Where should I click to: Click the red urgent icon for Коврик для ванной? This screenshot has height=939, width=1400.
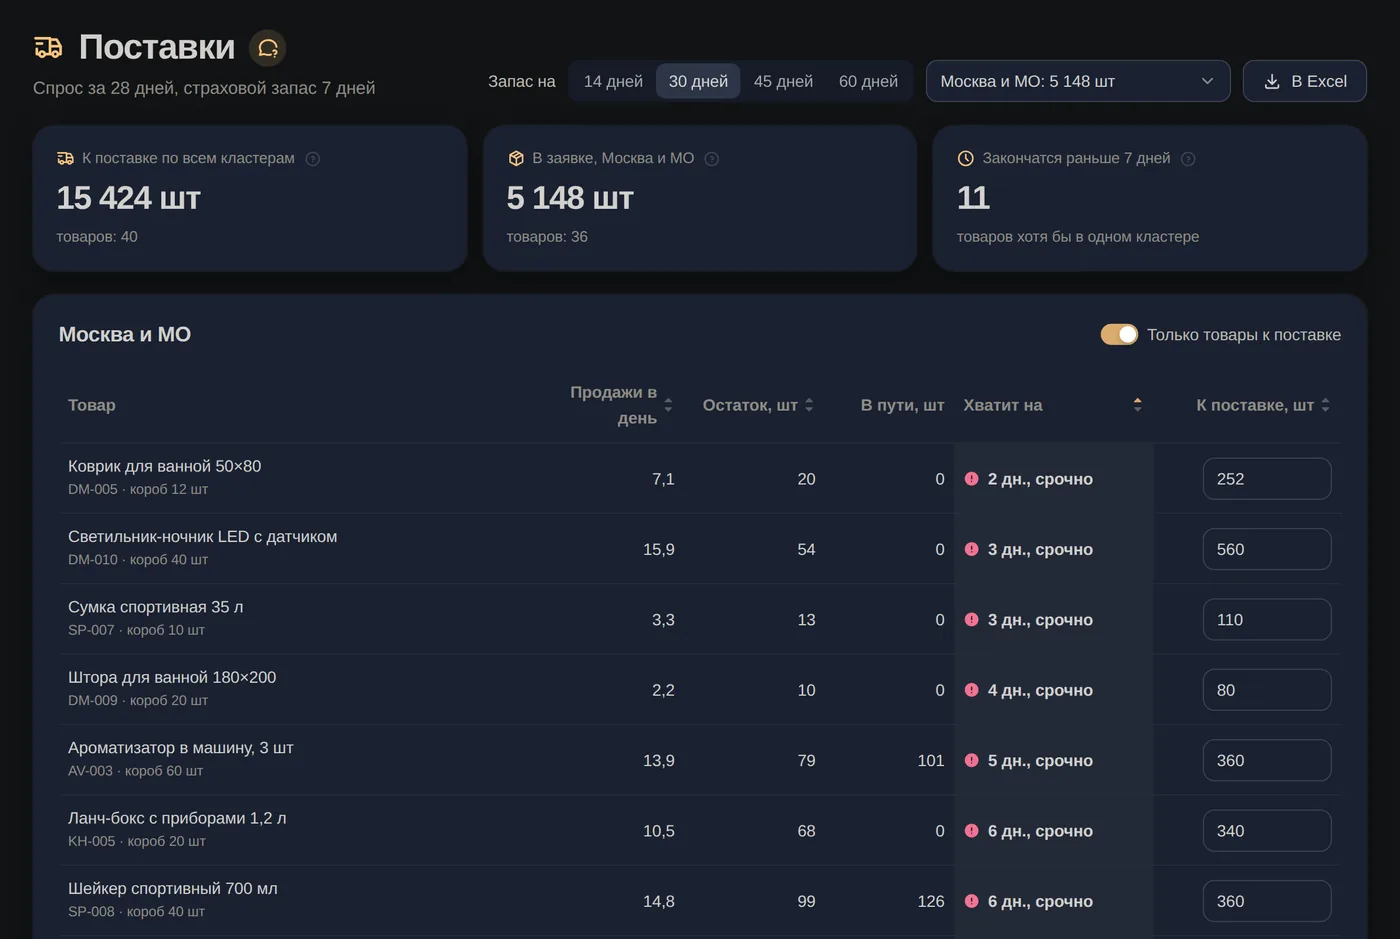[x=971, y=479]
